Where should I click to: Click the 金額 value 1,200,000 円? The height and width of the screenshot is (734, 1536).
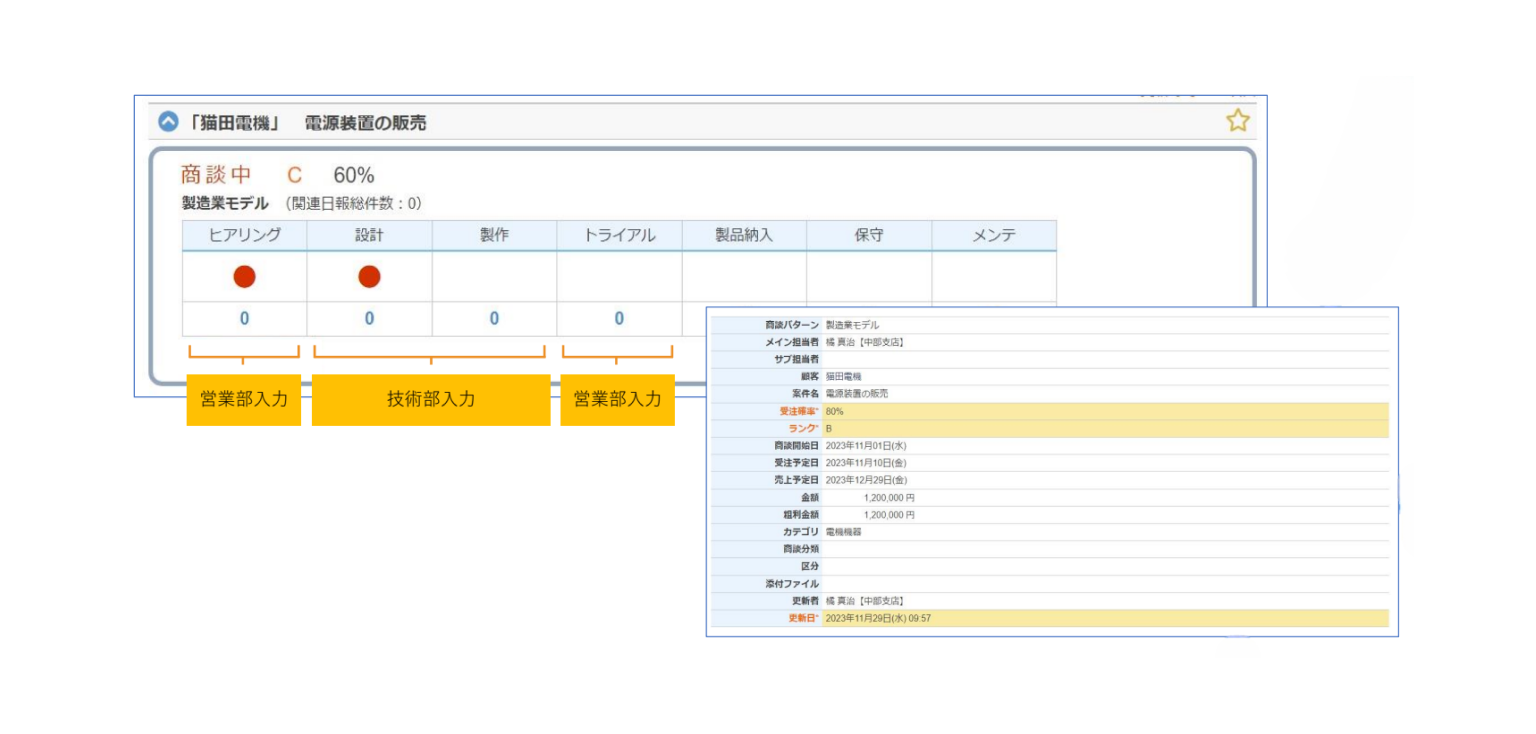tap(889, 497)
